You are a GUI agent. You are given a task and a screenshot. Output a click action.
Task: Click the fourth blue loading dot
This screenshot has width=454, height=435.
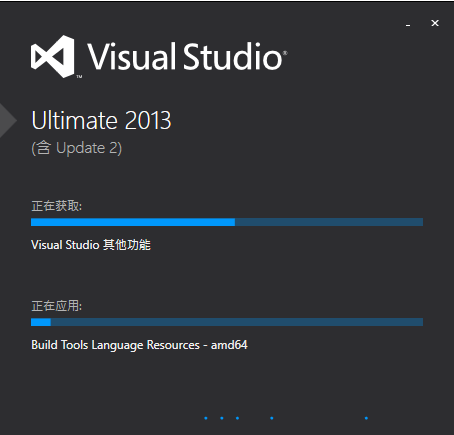click(x=272, y=418)
